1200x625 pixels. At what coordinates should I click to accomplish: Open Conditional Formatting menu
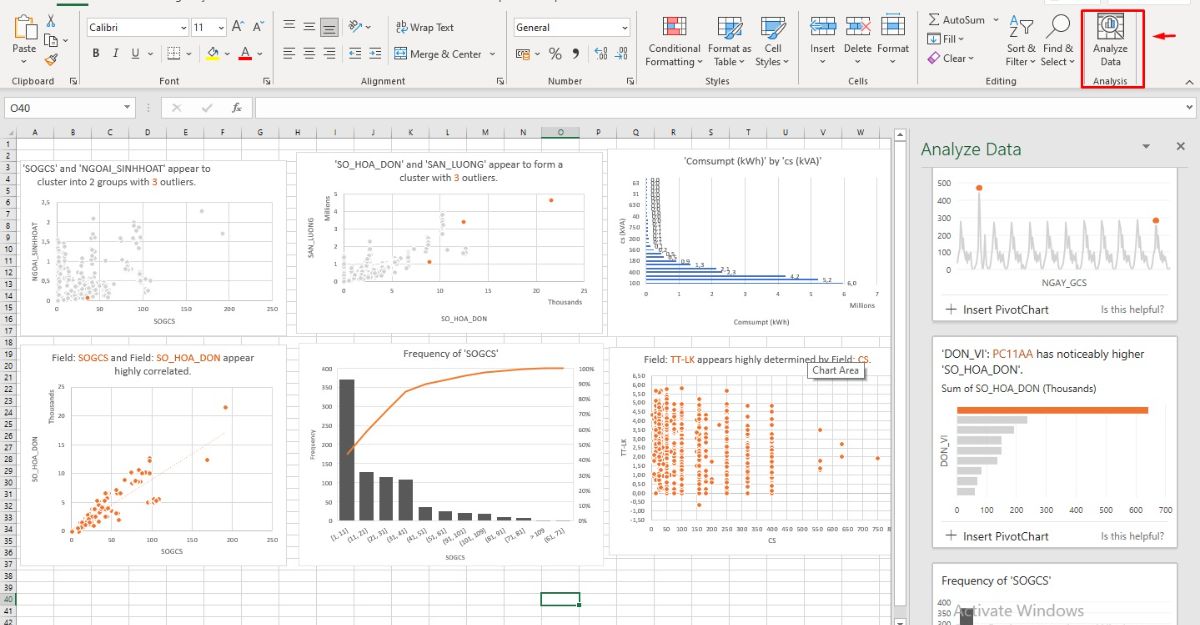tap(674, 41)
